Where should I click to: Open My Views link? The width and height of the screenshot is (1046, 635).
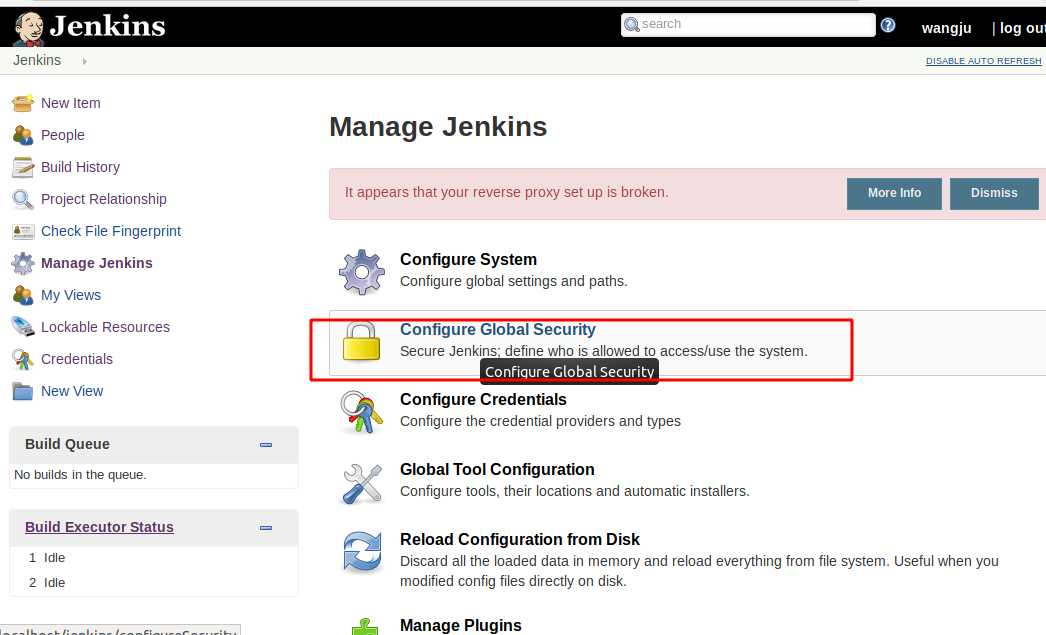71,295
